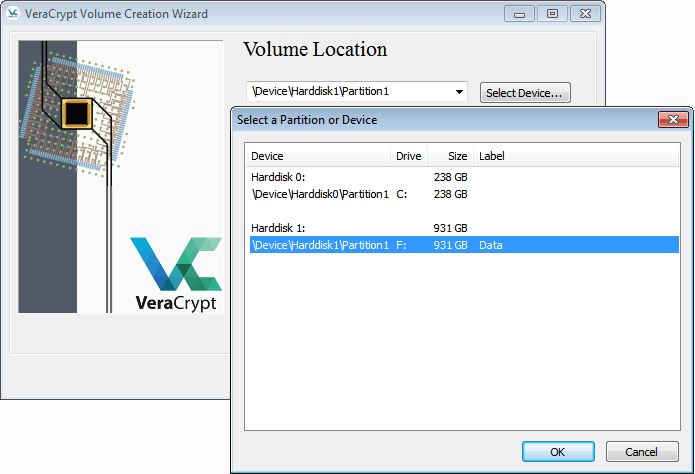Click the F: drive letter cell
Screen dimensions: 695x474
pyautogui.click(x=401, y=245)
